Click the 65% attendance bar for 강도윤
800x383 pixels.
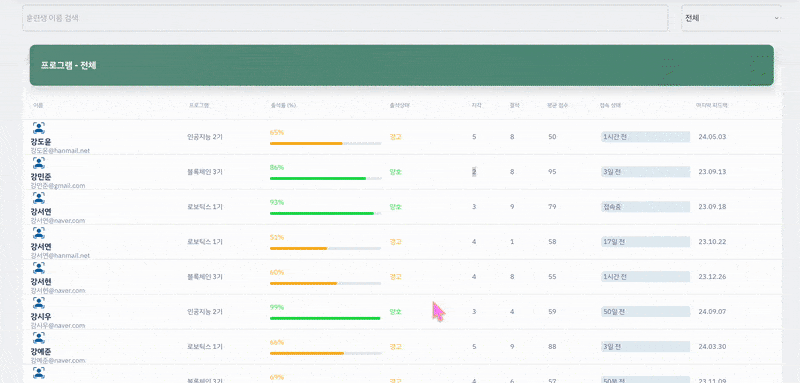click(326, 144)
